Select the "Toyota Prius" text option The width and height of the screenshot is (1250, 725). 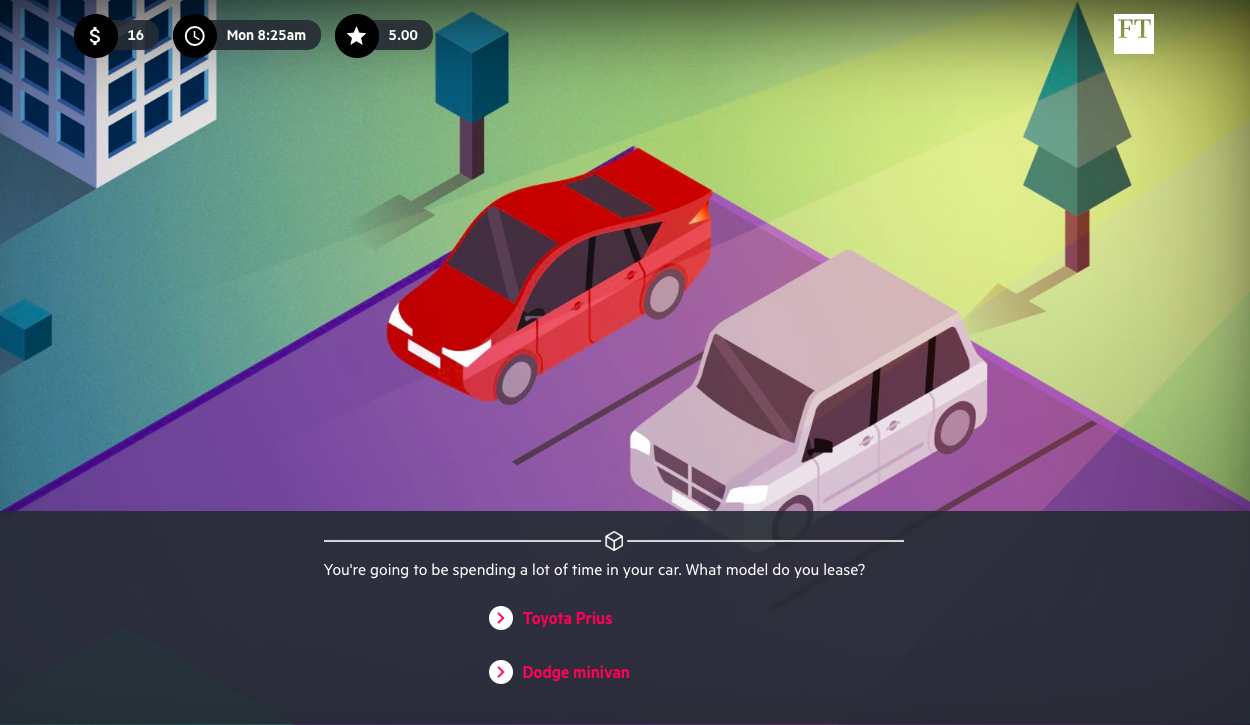click(x=567, y=619)
